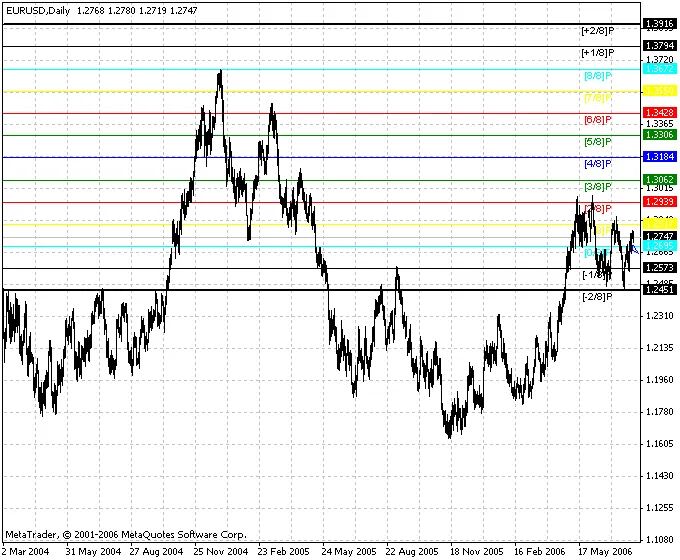Click the current price 1.2747 tag
Screen dimensions: 680x560
[x=659, y=235]
